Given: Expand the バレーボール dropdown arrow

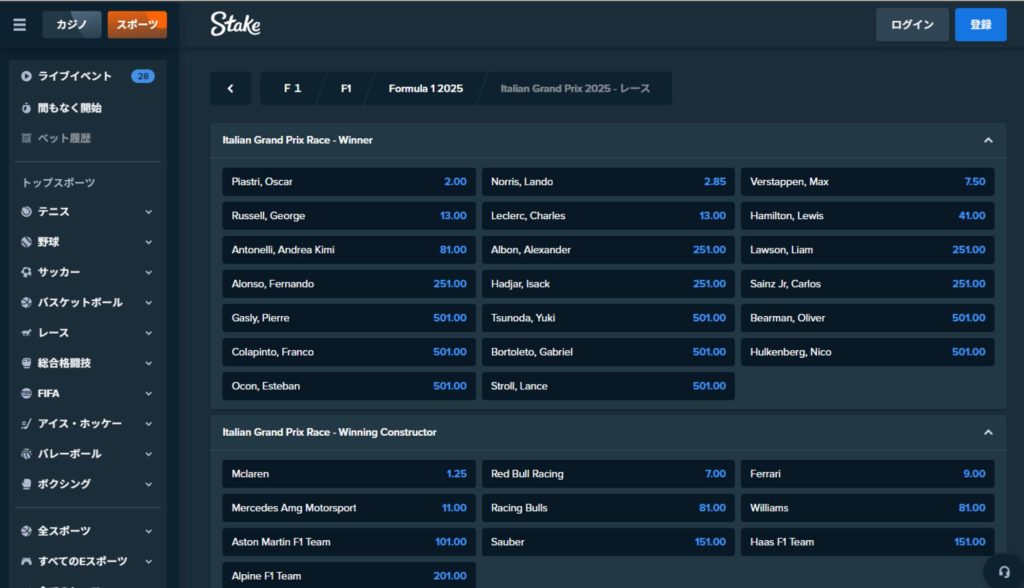Looking at the screenshot, I should point(148,453).
